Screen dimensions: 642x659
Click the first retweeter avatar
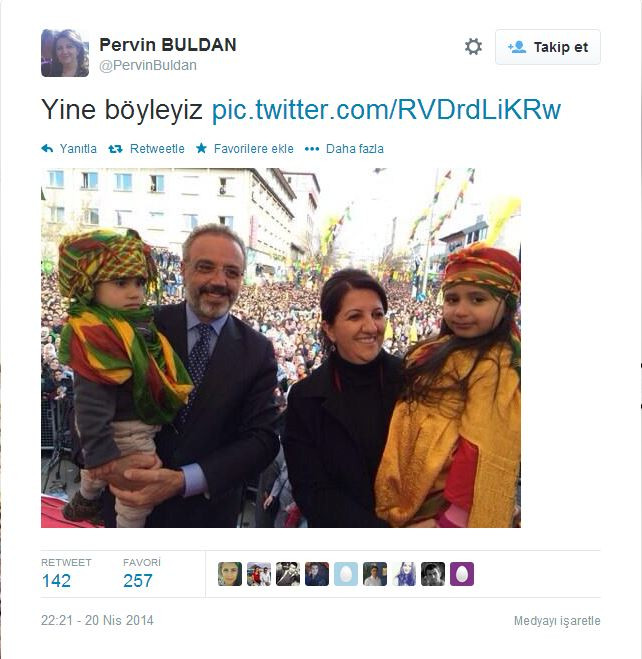coord(230,574)
